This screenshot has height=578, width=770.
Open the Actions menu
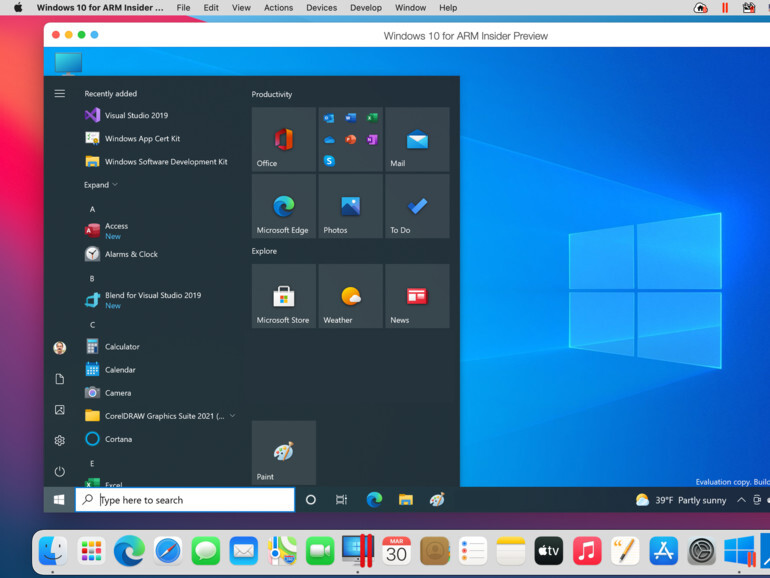pos(278,8)
